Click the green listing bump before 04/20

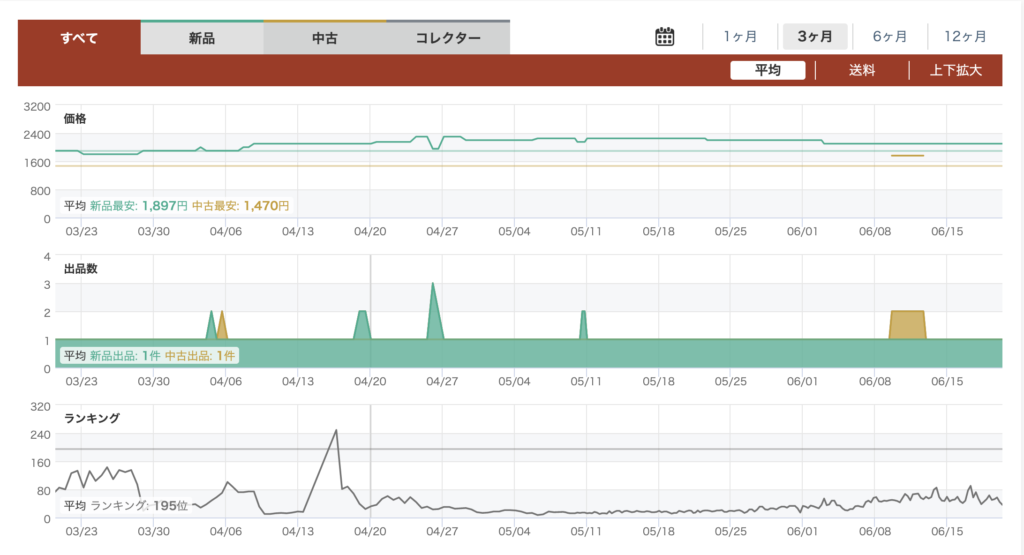point(362,325)
